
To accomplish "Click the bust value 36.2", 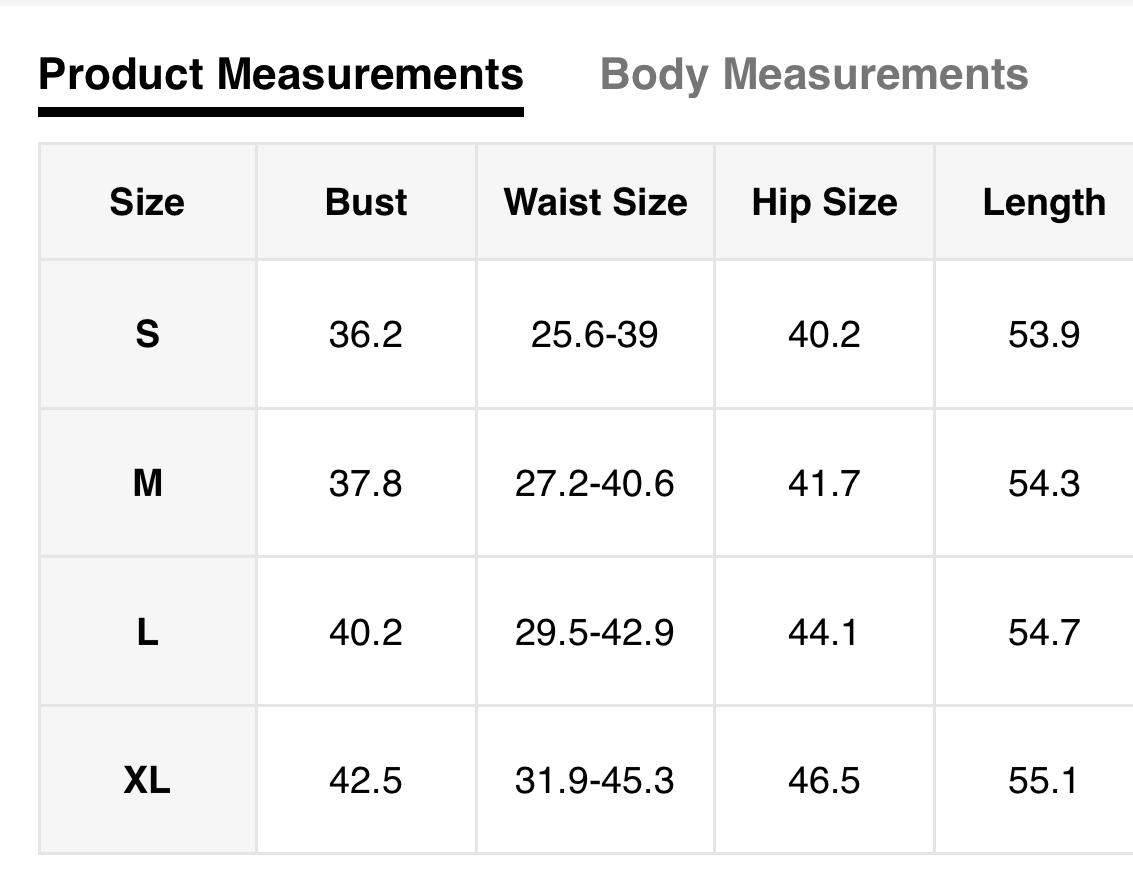I will tap(366, 335).
